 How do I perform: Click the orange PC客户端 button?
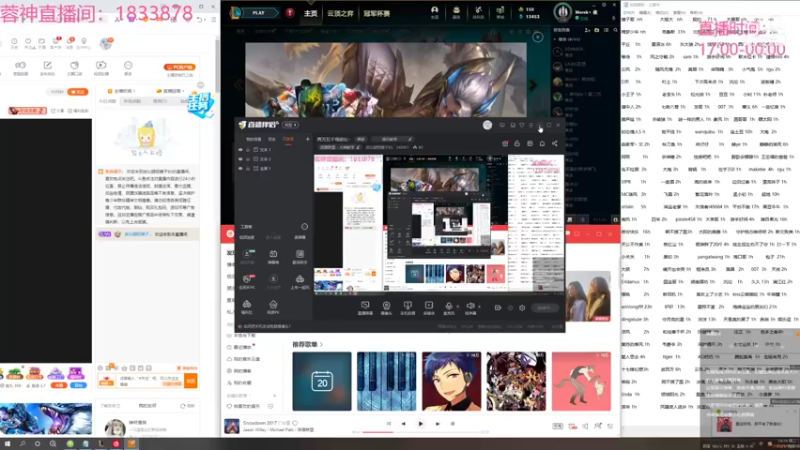pos(180,67)
